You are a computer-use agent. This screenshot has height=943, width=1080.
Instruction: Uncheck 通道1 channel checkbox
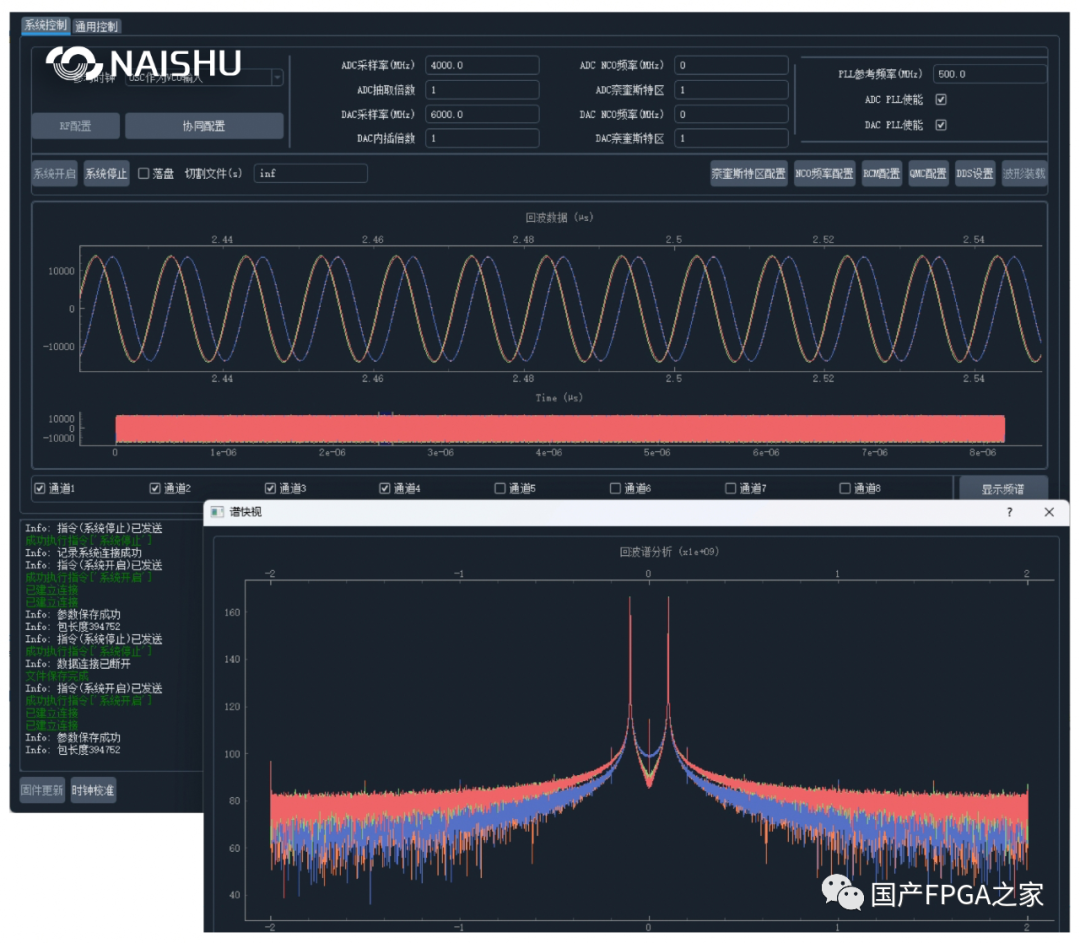point(40,488)
